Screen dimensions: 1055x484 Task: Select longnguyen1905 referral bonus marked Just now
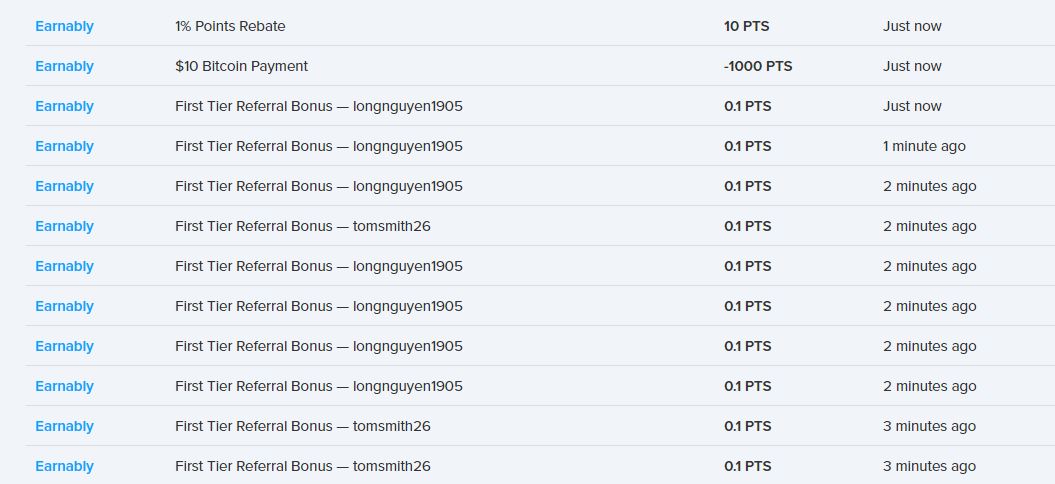[x=318, y=106]
